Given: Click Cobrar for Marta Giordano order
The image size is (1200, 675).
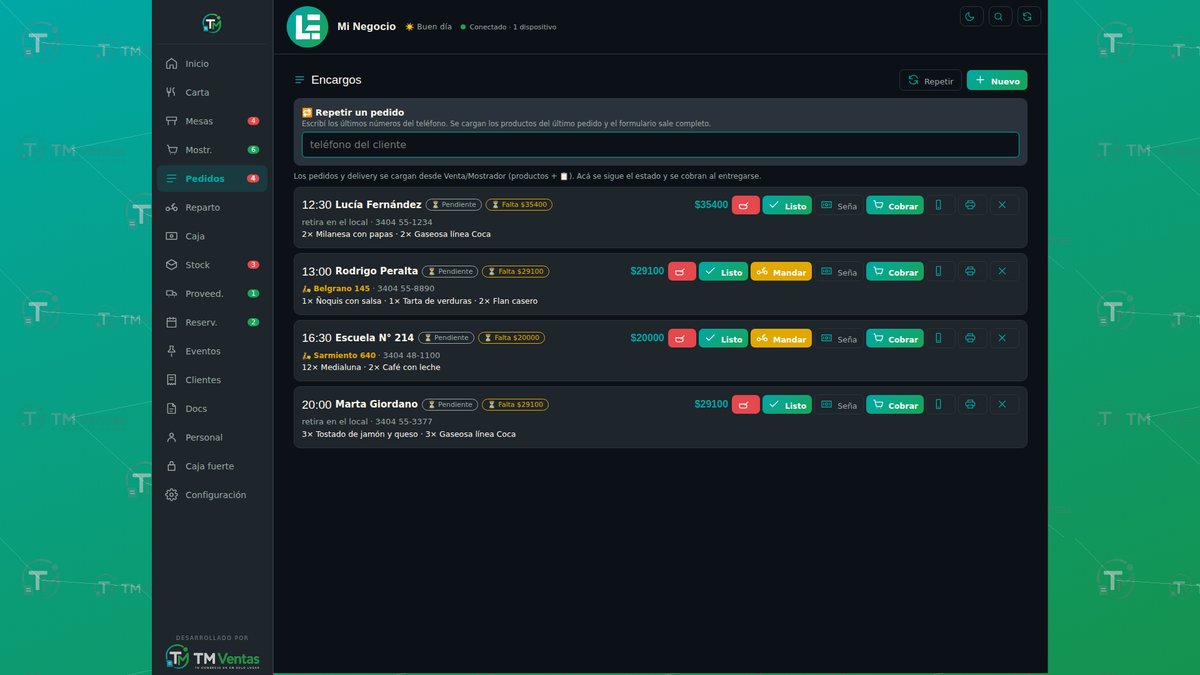Looking at the screenshot, I should (895, 404).
